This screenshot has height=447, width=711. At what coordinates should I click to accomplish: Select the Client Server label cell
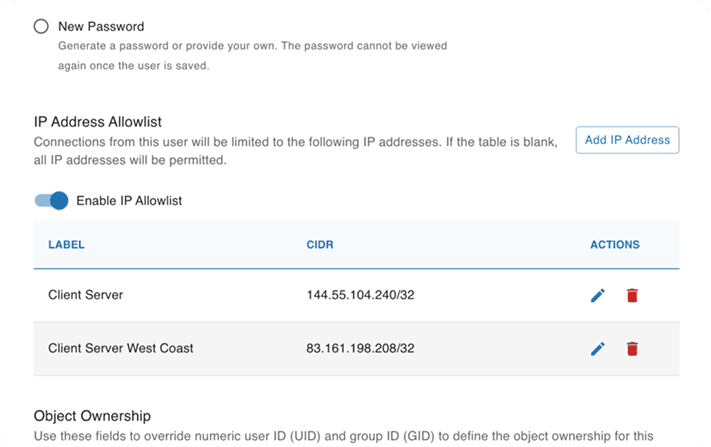pos(86,295)
